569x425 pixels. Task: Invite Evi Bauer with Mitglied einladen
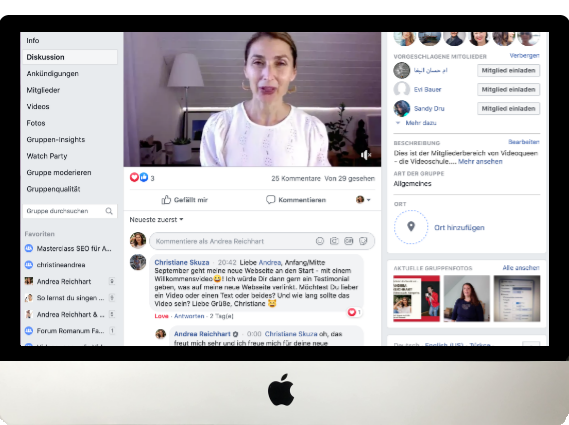[x=508, y=89]
